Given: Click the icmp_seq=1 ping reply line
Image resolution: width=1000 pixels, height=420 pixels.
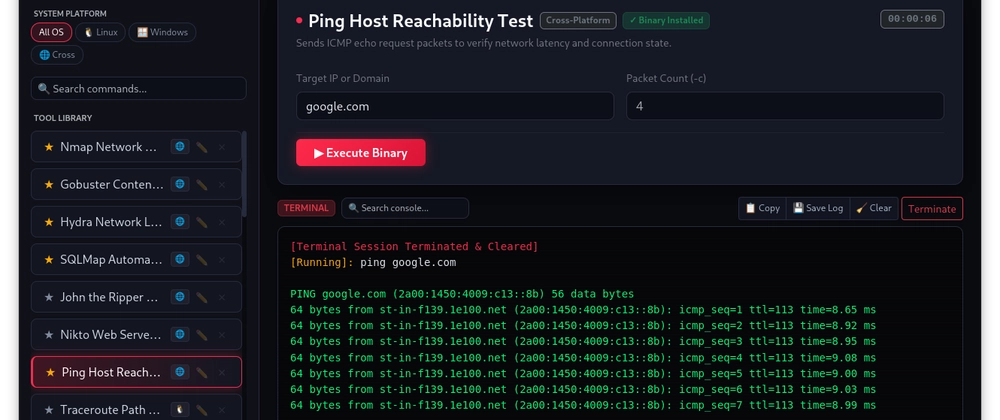Looking at the screenshot, I should (583, 310).
